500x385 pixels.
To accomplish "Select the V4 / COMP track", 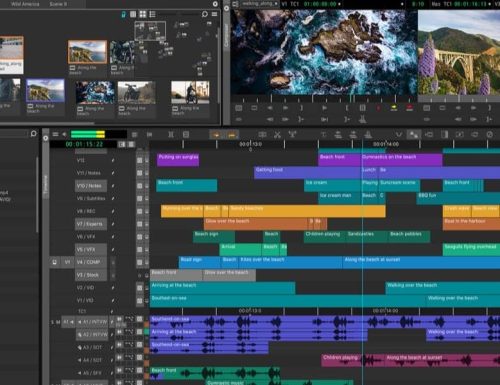I will [91, 262].
